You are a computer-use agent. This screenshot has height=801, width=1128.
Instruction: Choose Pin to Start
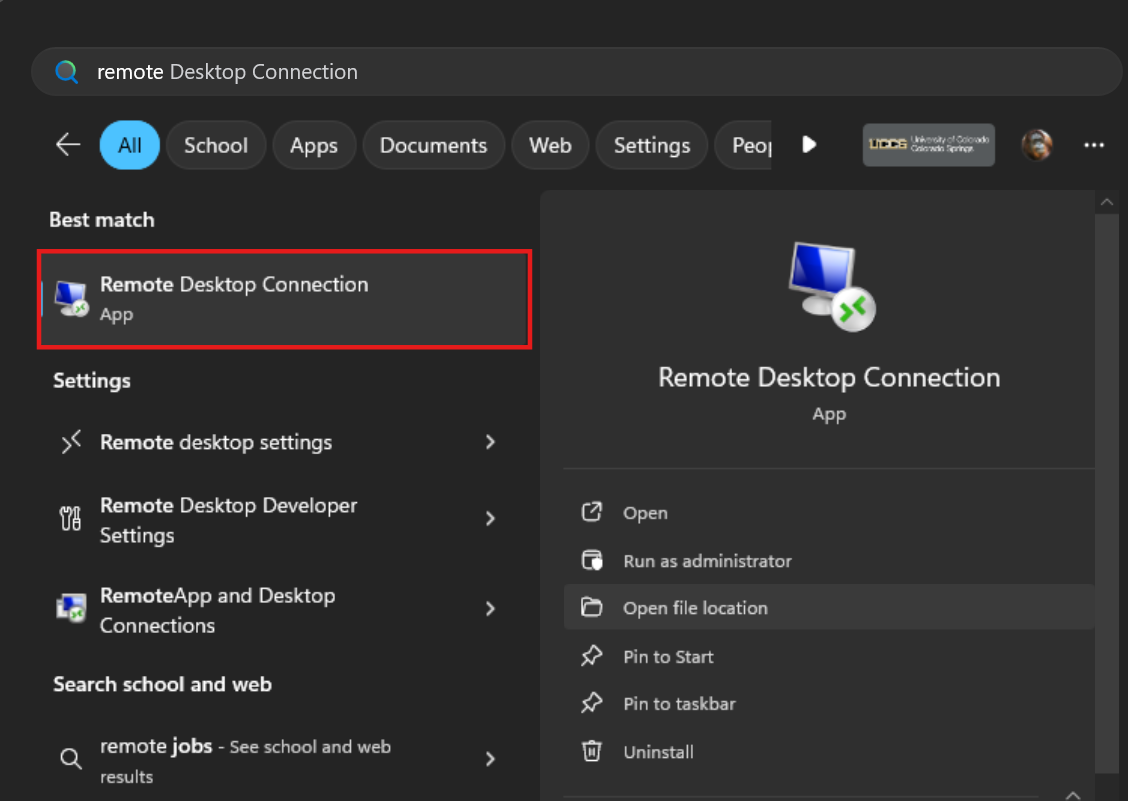(x=829, y=656)
